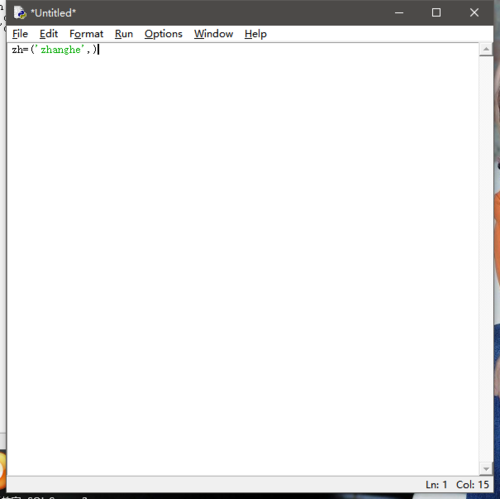Click the Python IDLE title bar icon

click(20, 13)
